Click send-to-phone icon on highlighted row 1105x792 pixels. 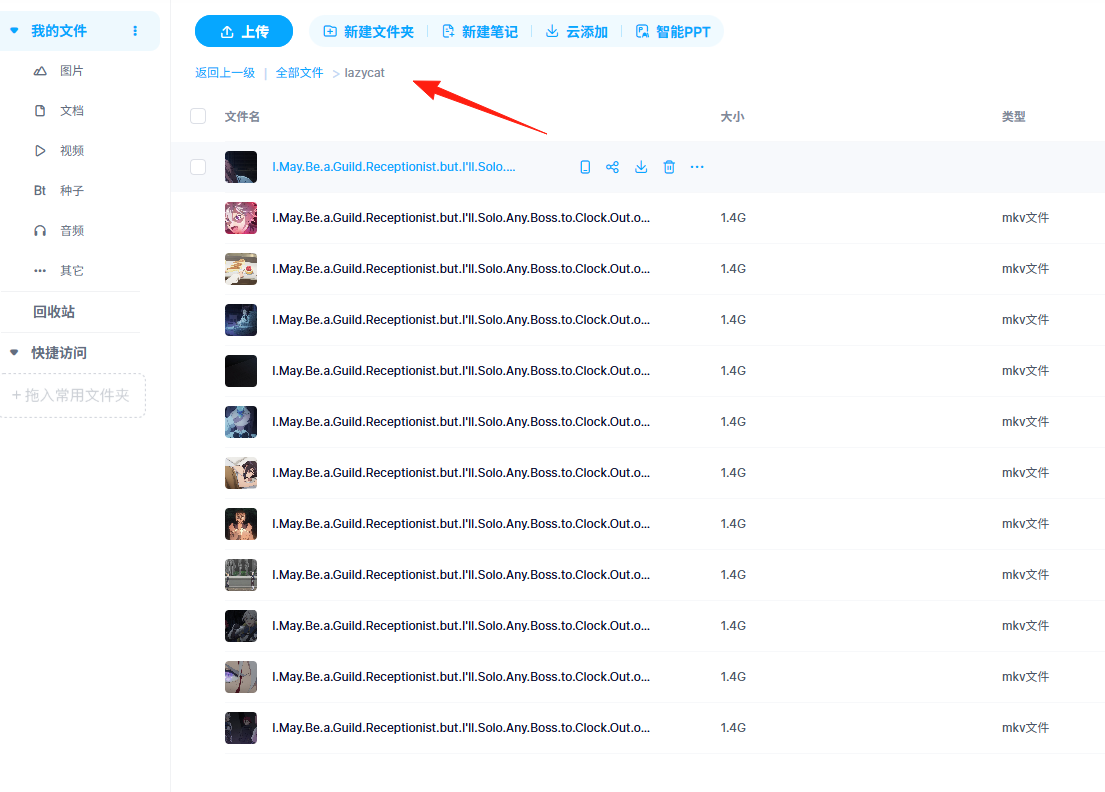[x=585, y=167]
